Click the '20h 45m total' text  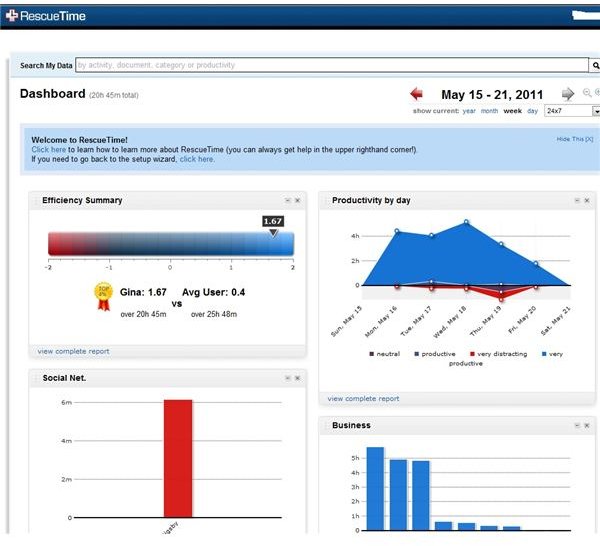pyautogui.click(x=114, y=95)
